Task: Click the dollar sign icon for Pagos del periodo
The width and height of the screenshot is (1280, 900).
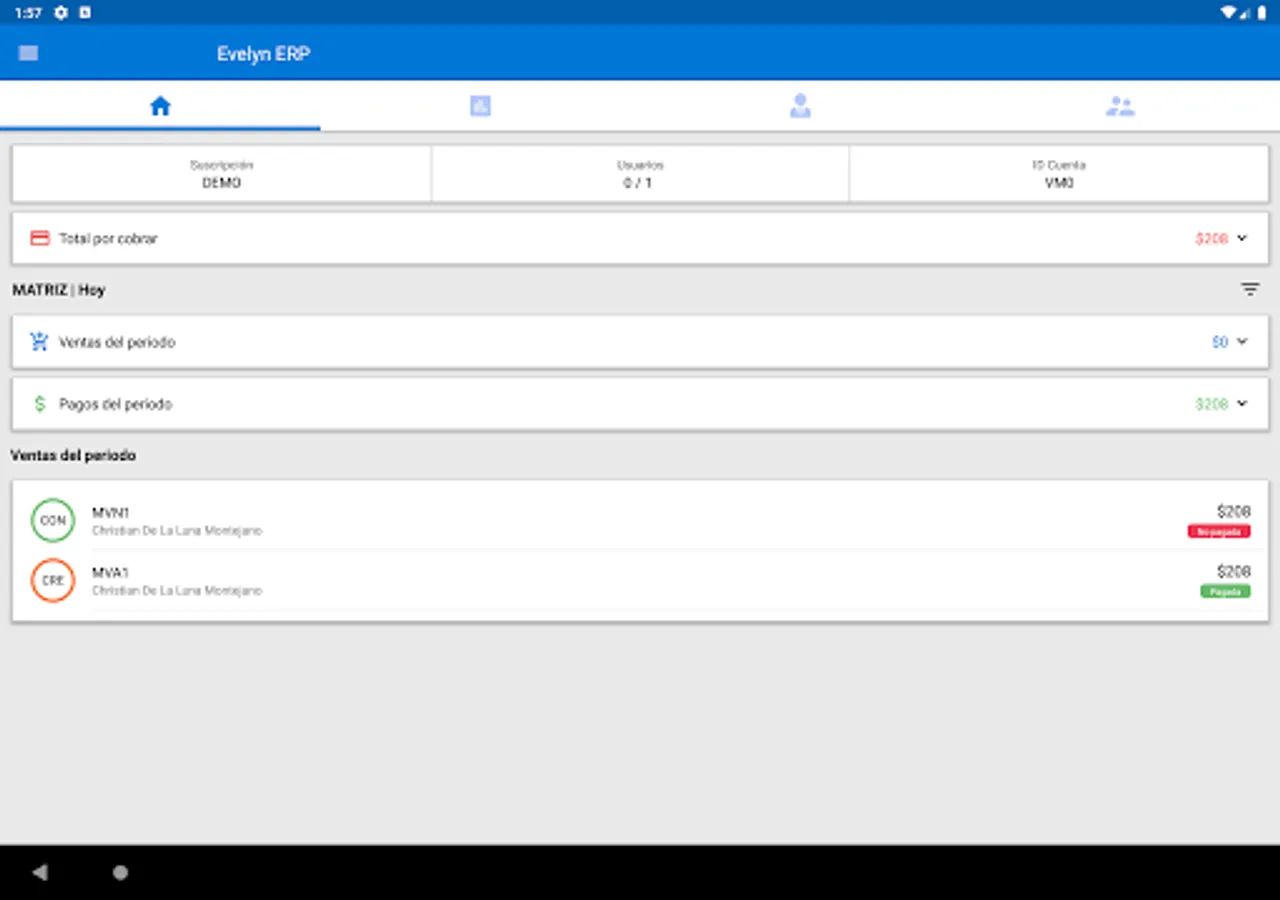Action: (40, 404)
